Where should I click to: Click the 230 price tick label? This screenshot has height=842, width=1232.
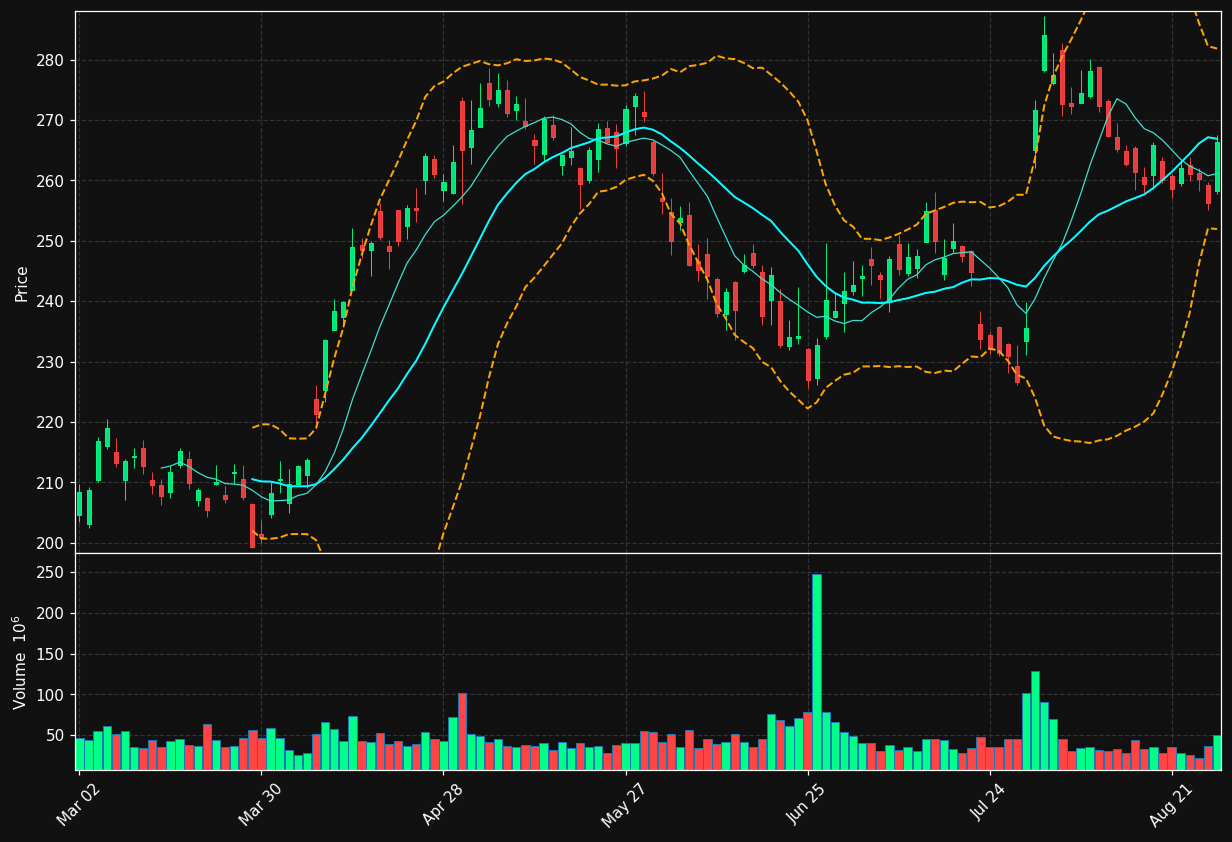[x=51, y=362]
